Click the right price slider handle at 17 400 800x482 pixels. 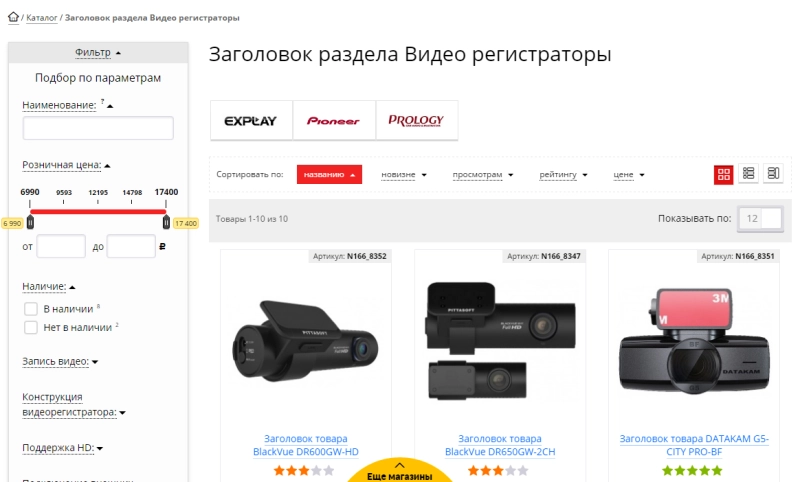(166, 222)
